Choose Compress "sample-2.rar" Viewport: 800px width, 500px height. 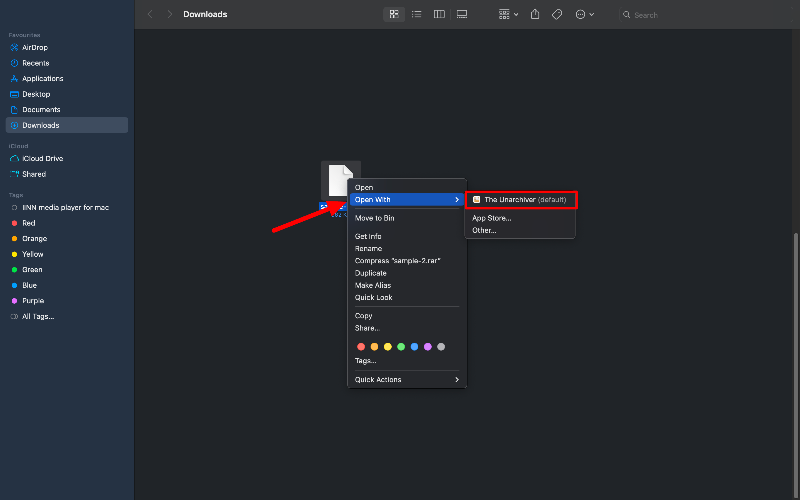407,261
